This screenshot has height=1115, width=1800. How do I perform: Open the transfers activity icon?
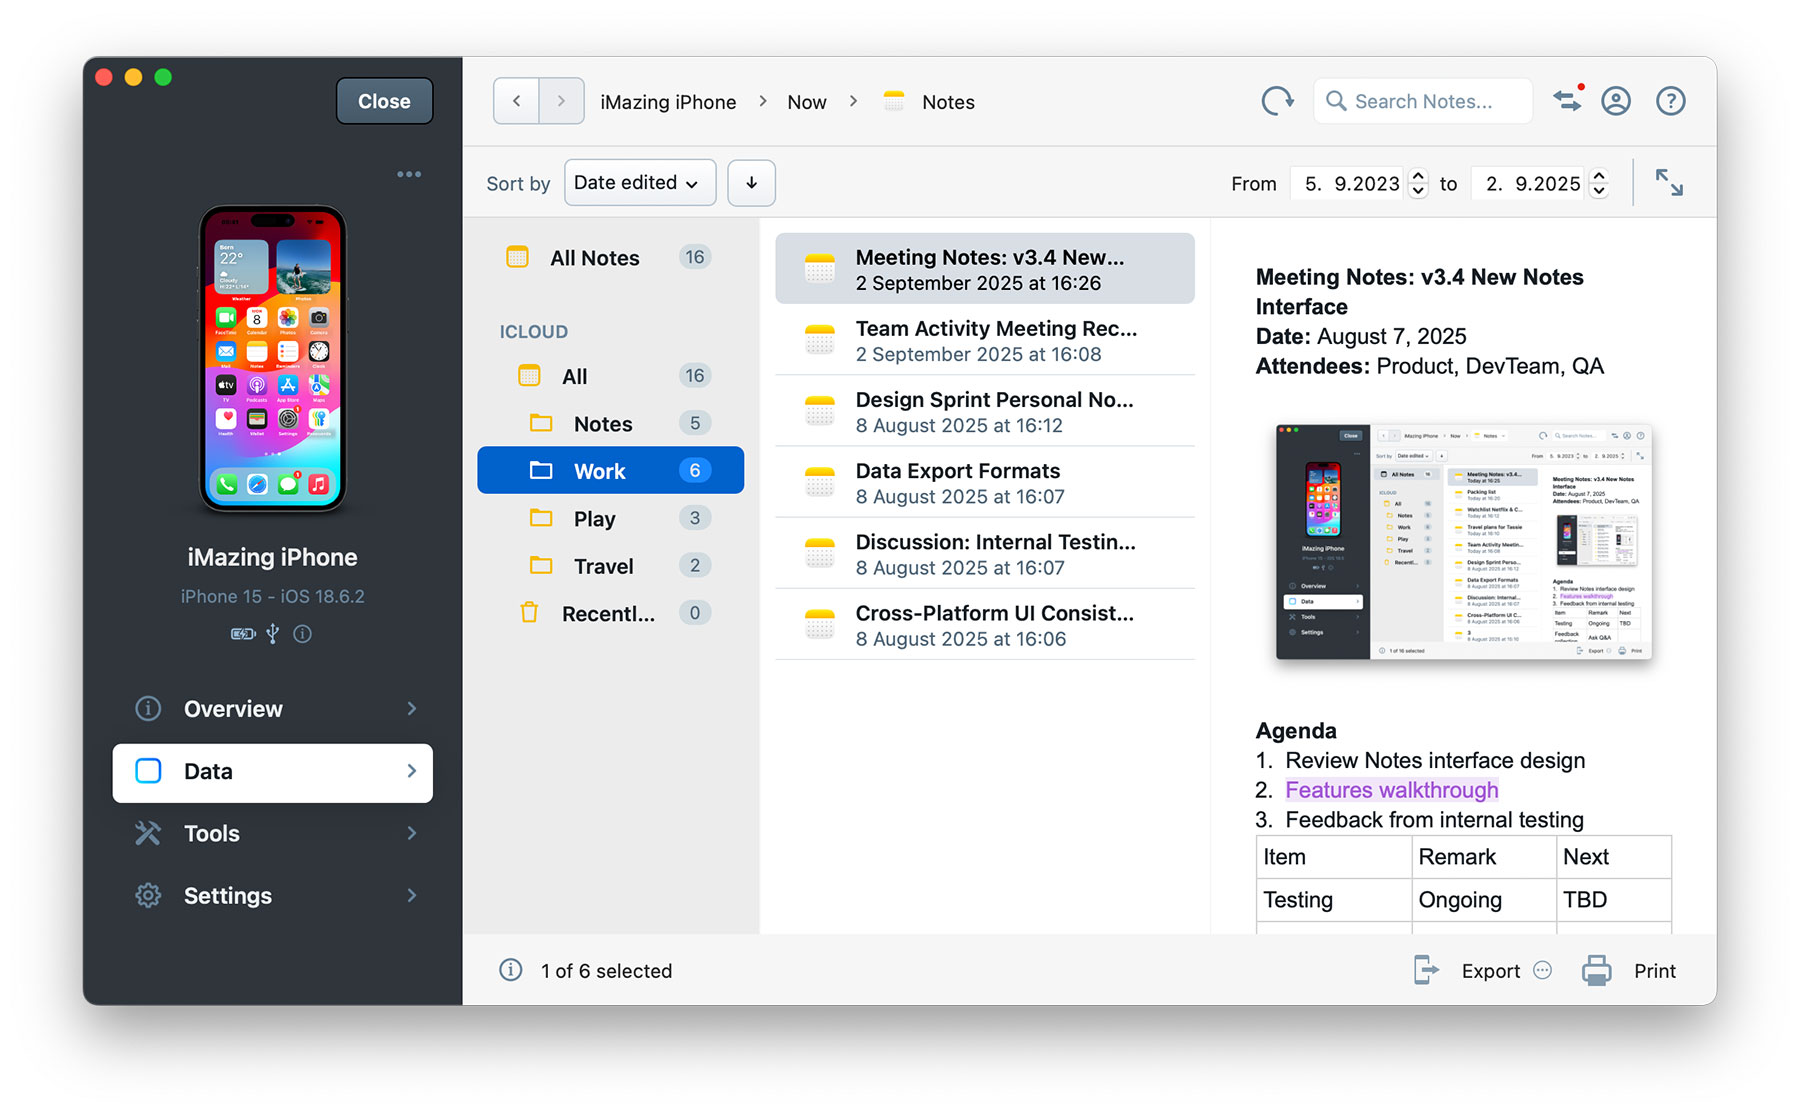click(x=1567, y=101)
